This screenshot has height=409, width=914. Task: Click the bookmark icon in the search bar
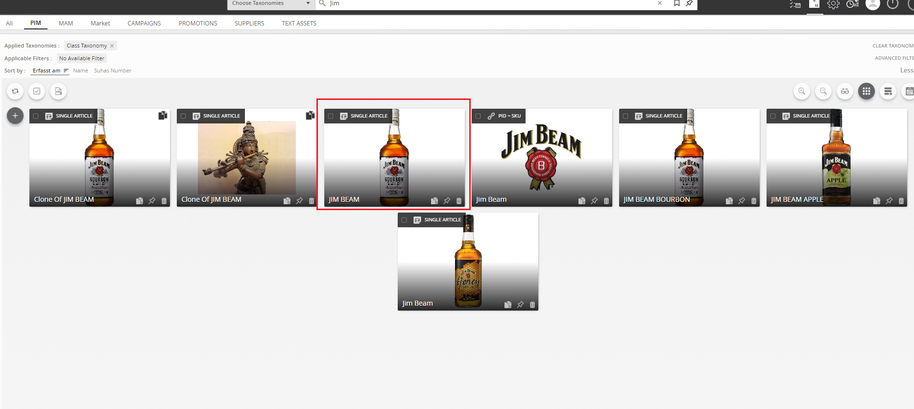(677, 3)
